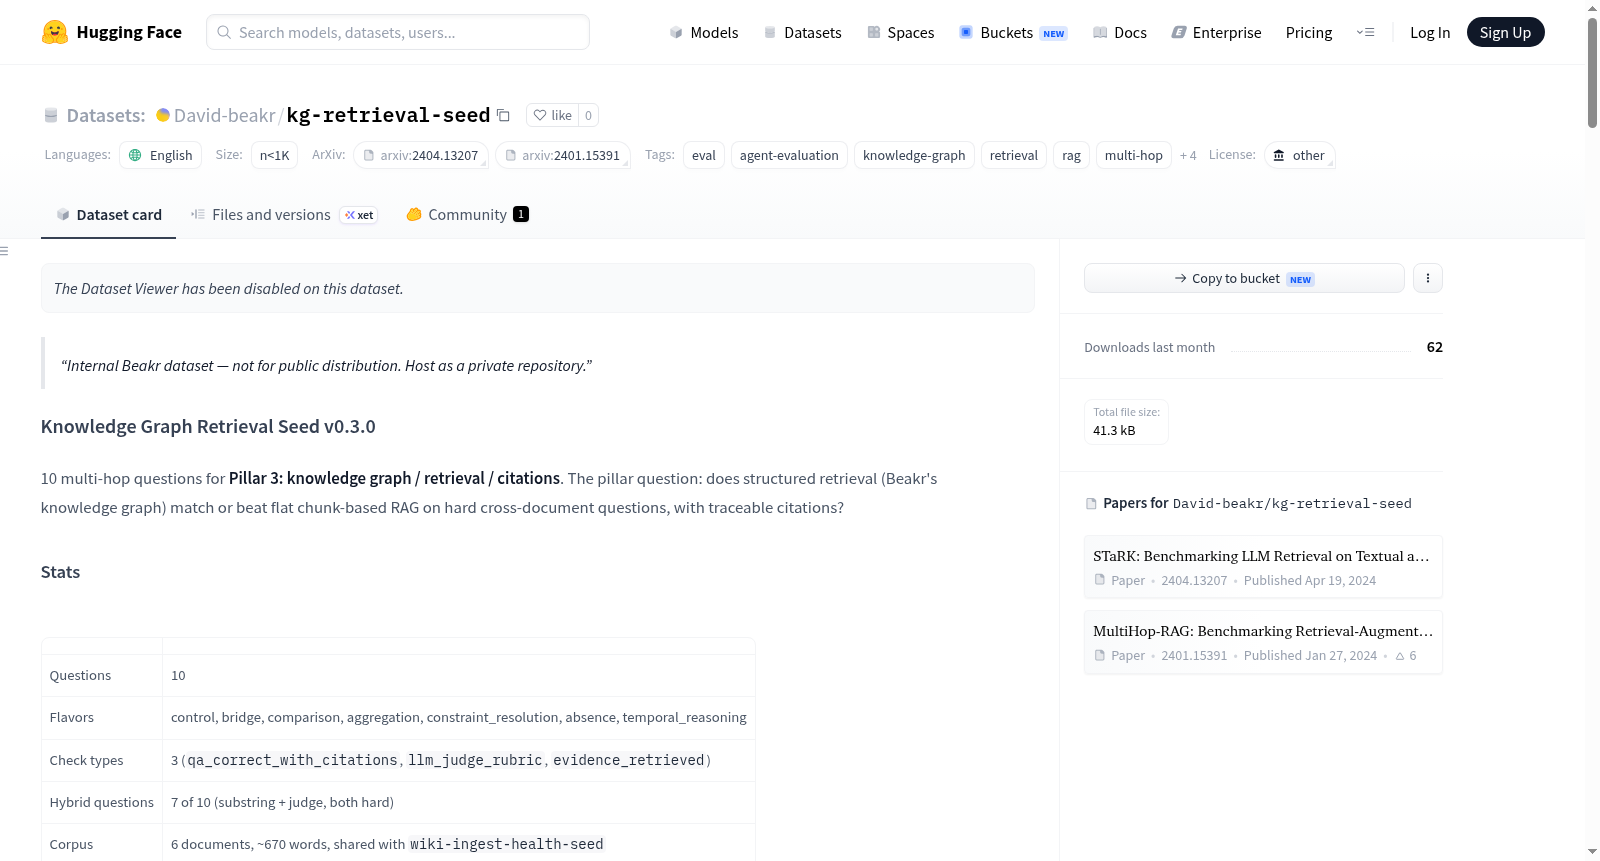The width and height of the screenshot is (1600, 861).
Task: Click the Hugging Face logo icon
Action: pyautogui.click(x=55, y=32)
